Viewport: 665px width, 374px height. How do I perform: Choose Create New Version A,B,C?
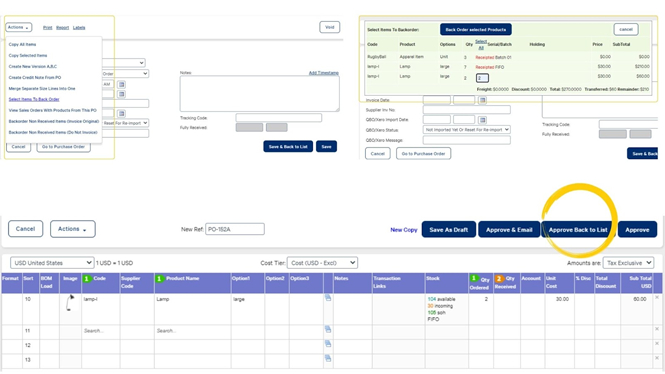pos(33,67)
